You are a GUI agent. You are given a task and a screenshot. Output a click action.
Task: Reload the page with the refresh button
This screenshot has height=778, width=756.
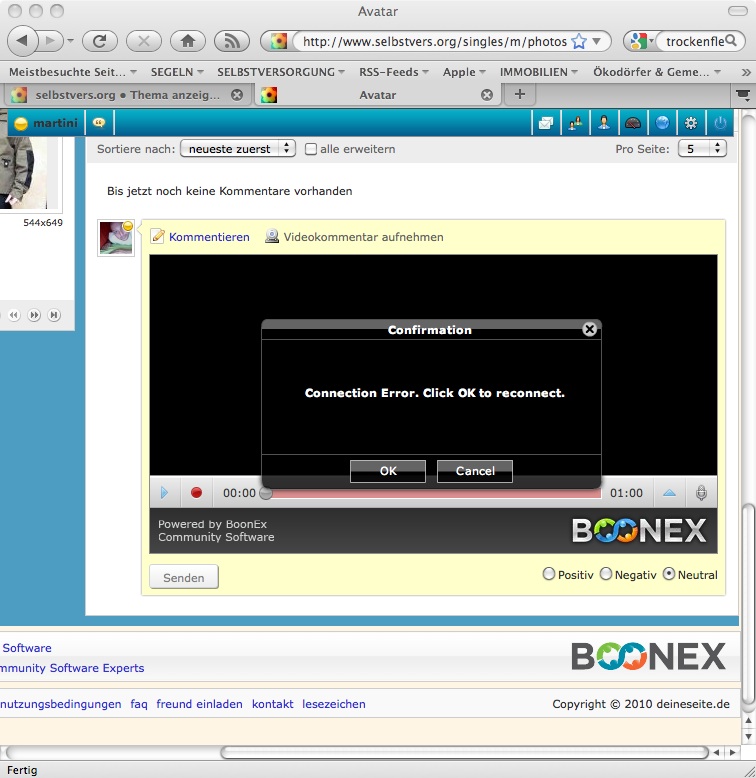coord(100,41)
